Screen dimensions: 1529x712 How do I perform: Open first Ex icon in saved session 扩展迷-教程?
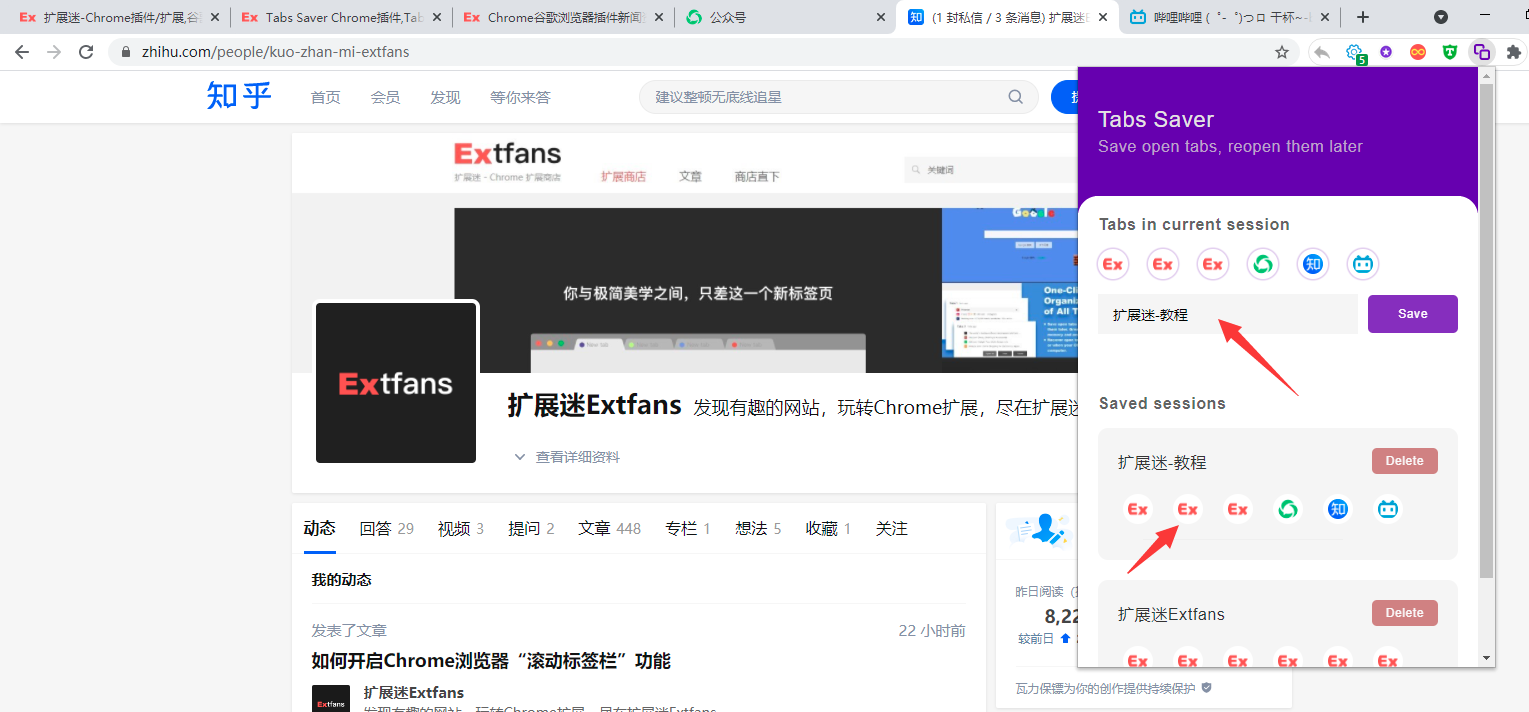click(1138, 509)
